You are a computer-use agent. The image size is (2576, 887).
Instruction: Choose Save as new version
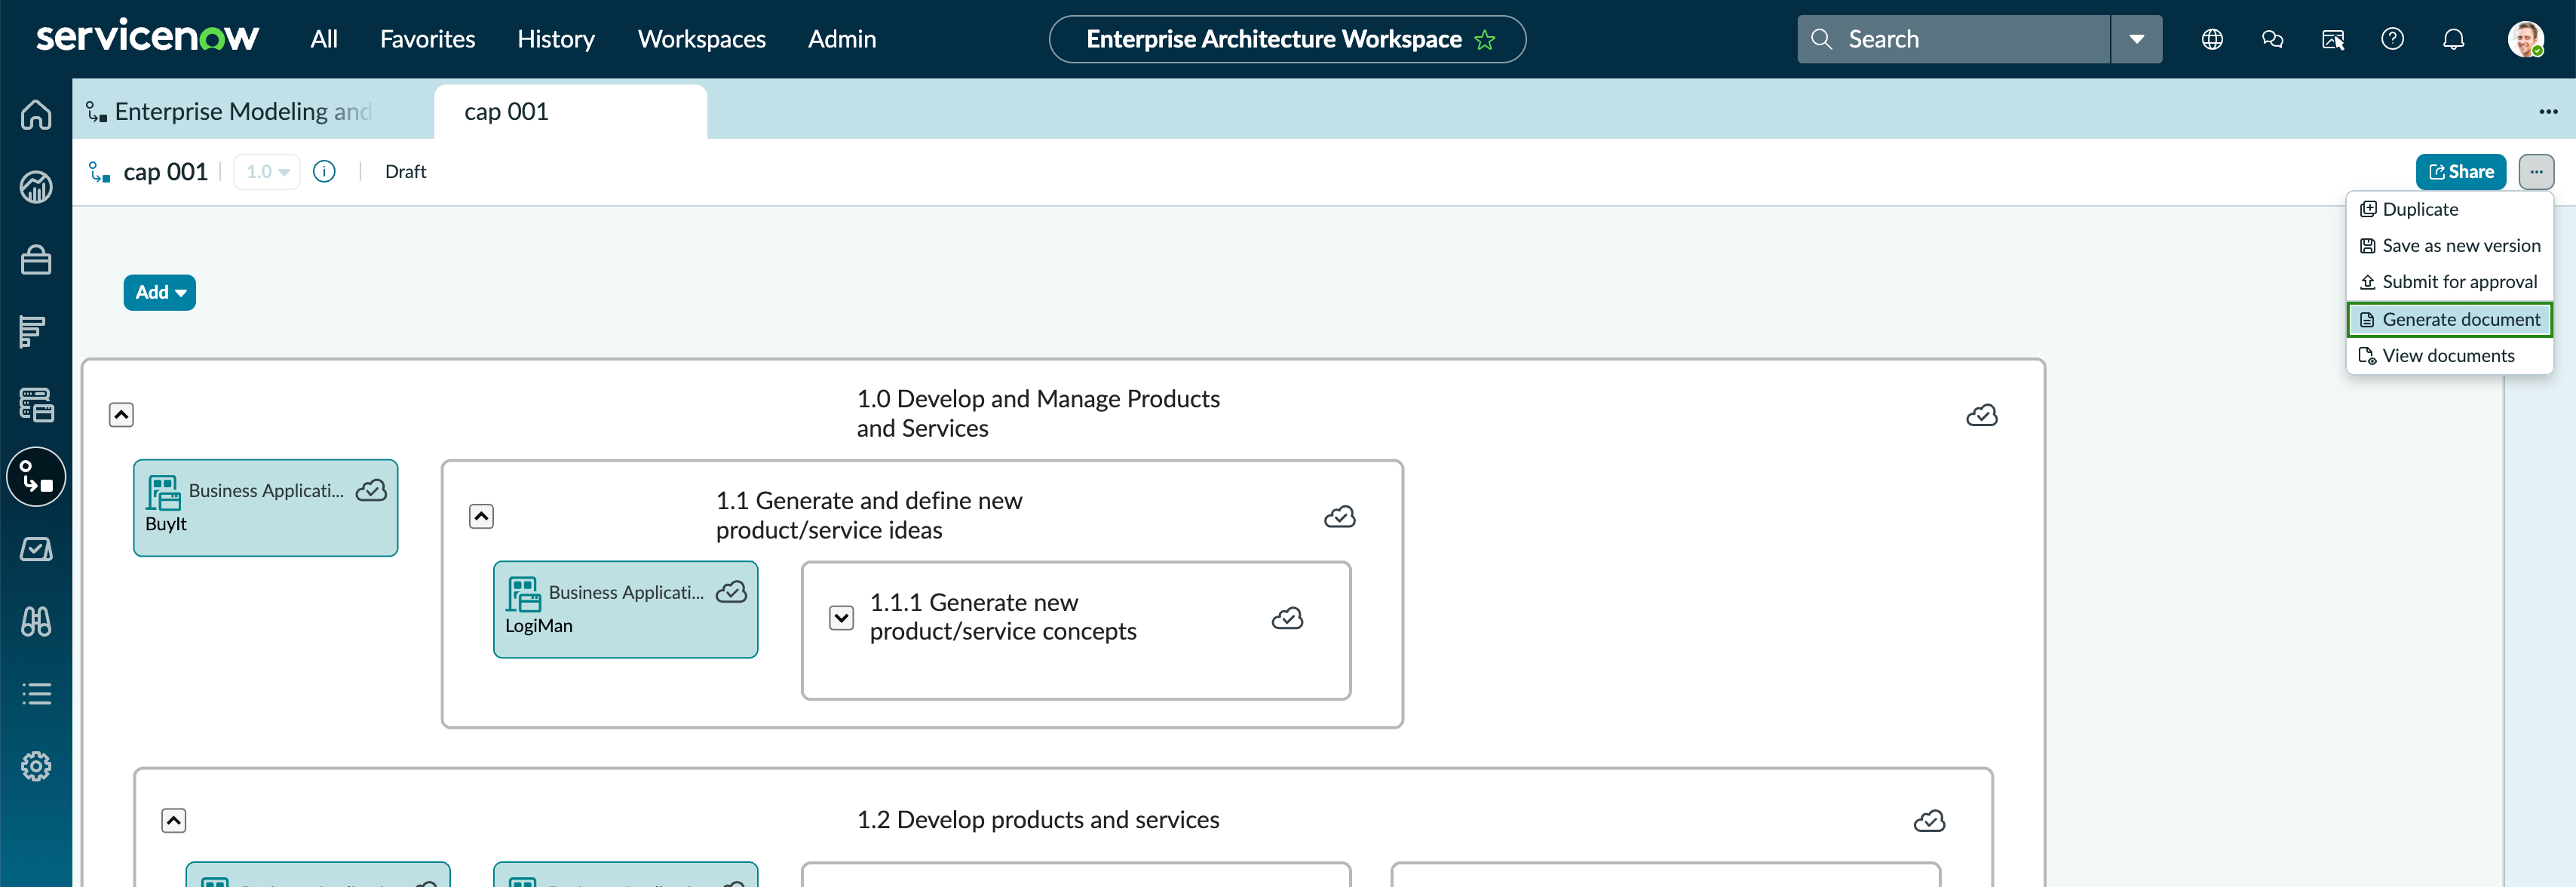2449,245
